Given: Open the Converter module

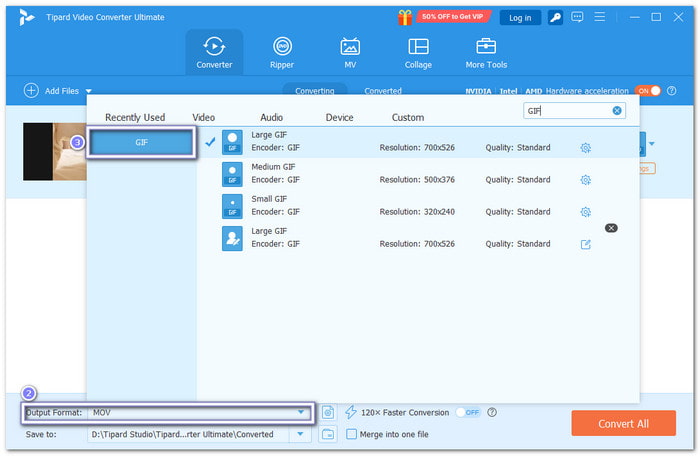Looking at the screenshot, I should click(214, 52).
